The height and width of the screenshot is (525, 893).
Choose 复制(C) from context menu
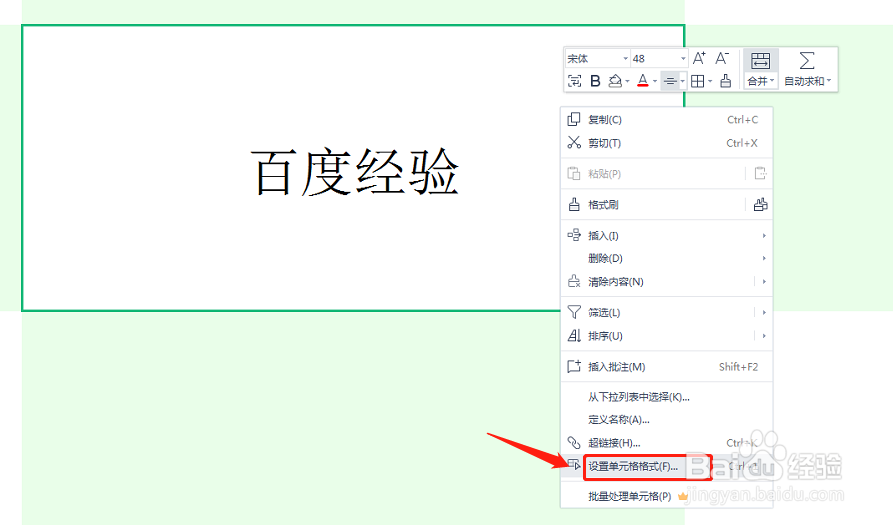pyautogui.click(x=666, y=120)
